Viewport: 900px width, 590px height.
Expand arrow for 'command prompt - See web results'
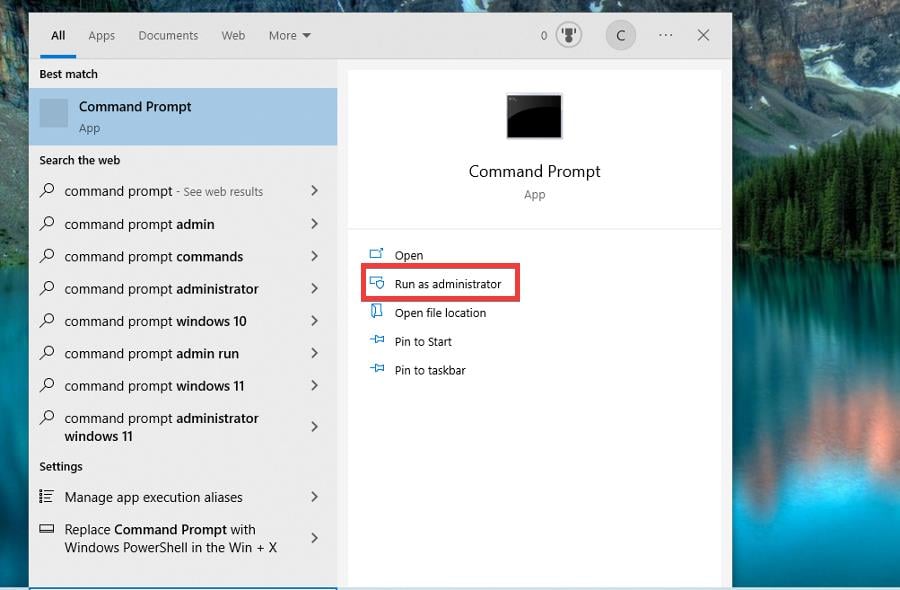[x=314, y=191]
